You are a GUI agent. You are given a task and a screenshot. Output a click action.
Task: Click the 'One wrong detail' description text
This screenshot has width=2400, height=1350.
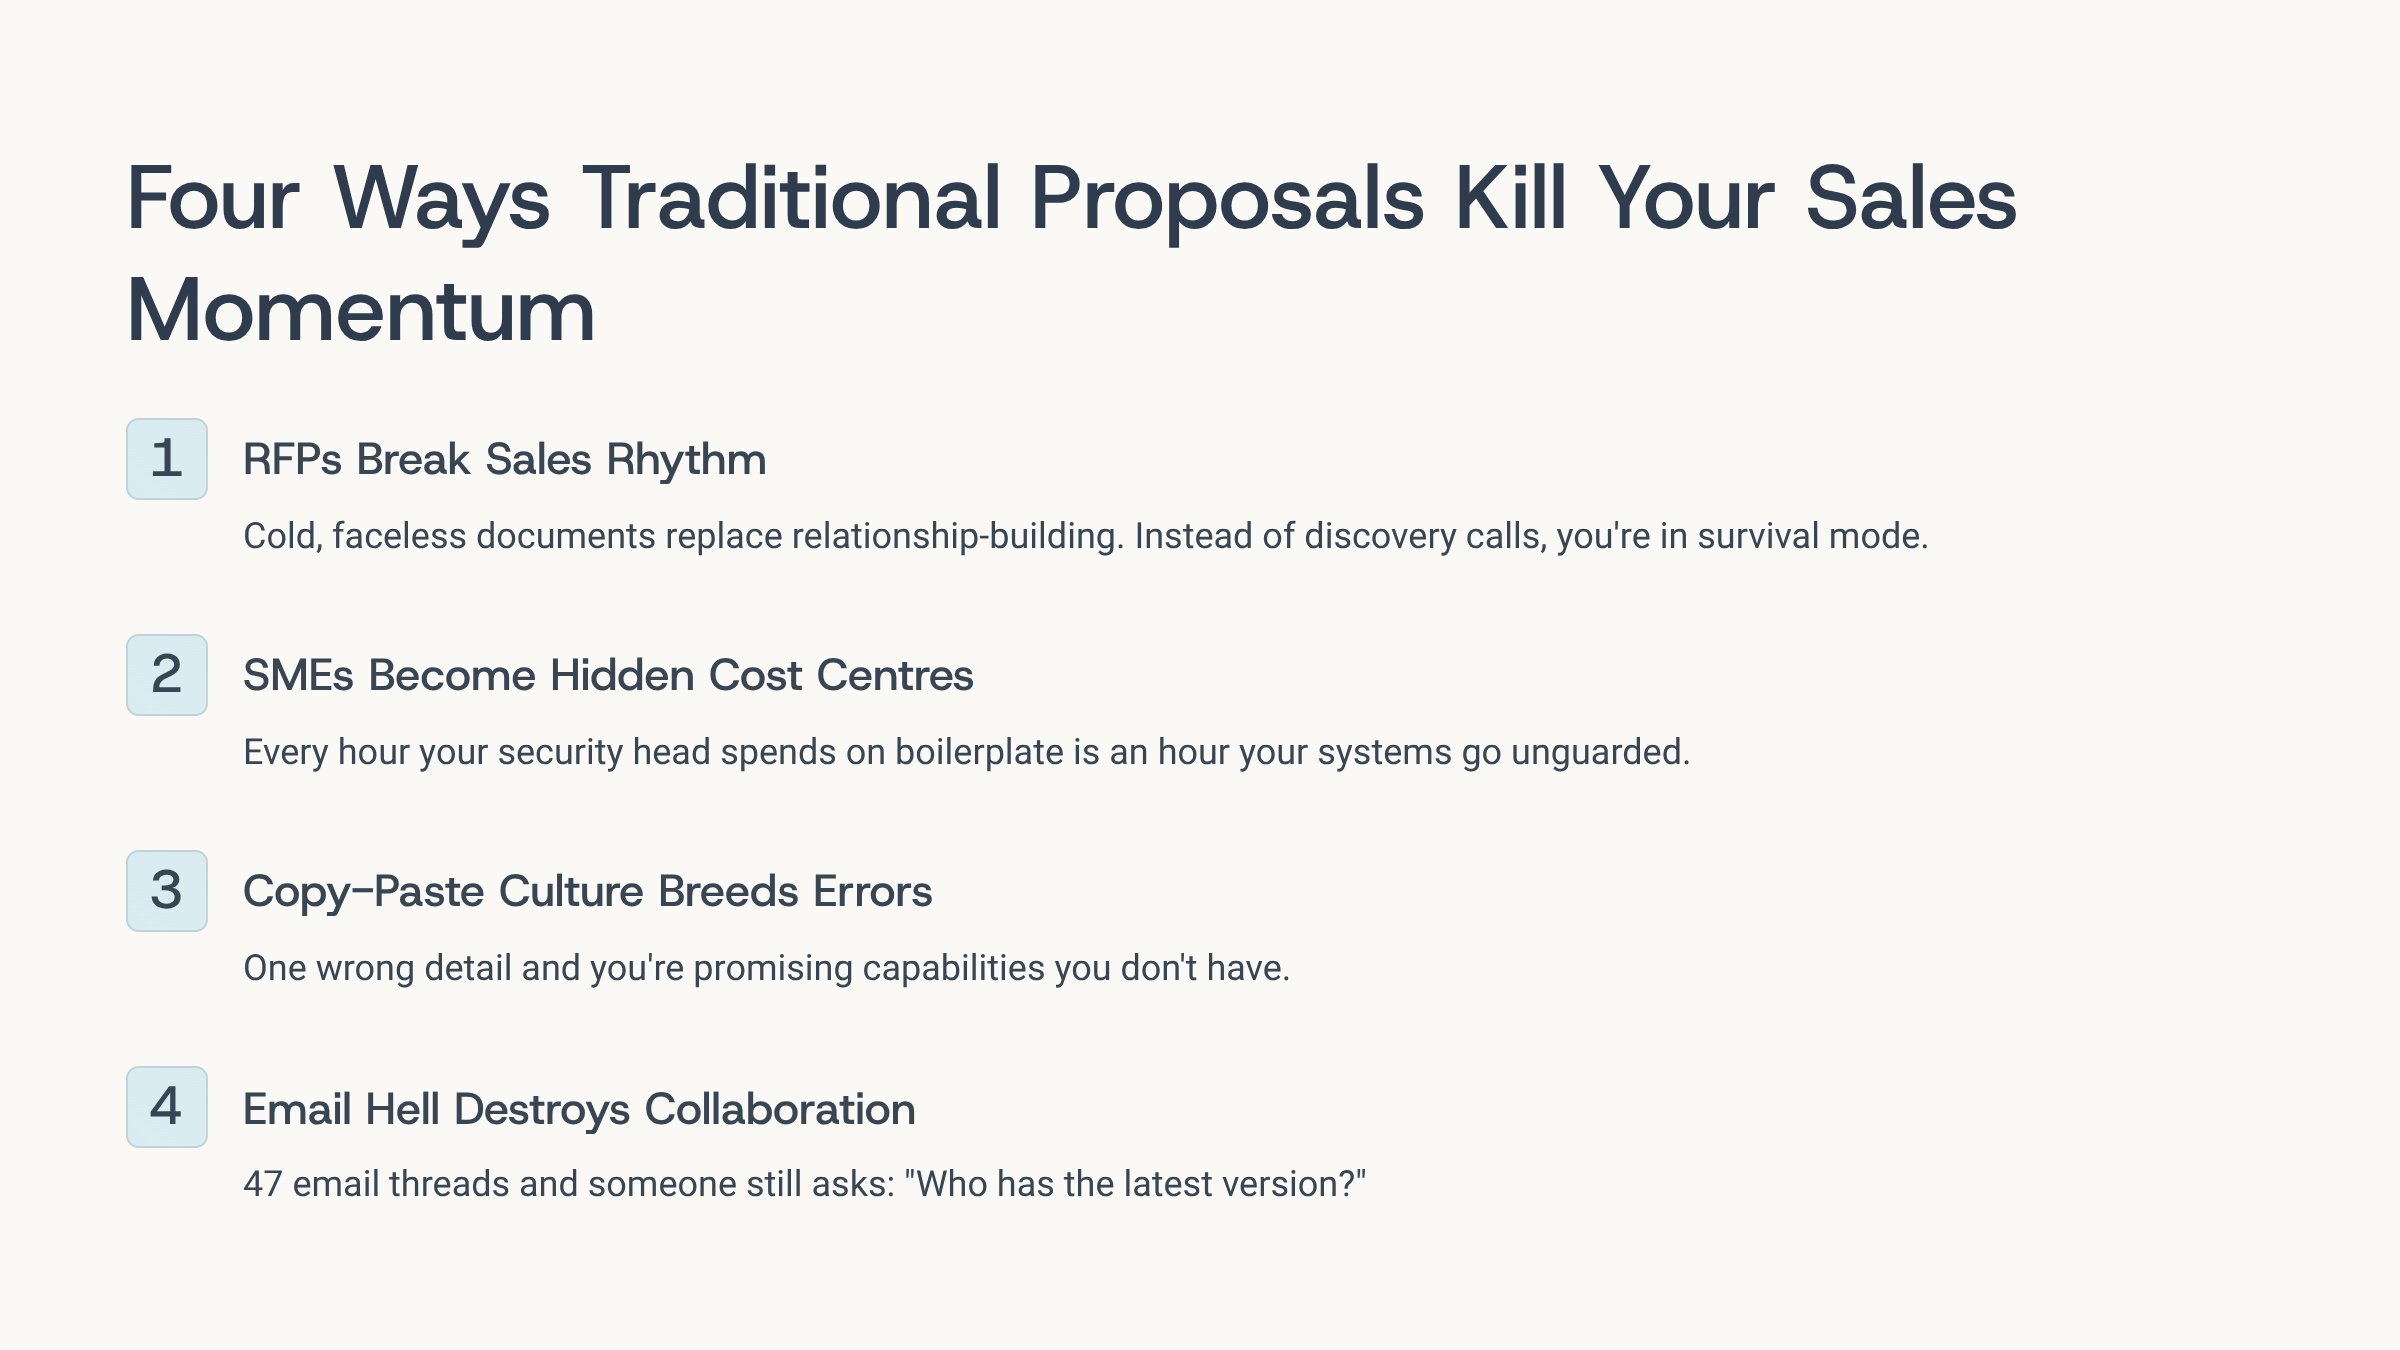pos(766,969)
